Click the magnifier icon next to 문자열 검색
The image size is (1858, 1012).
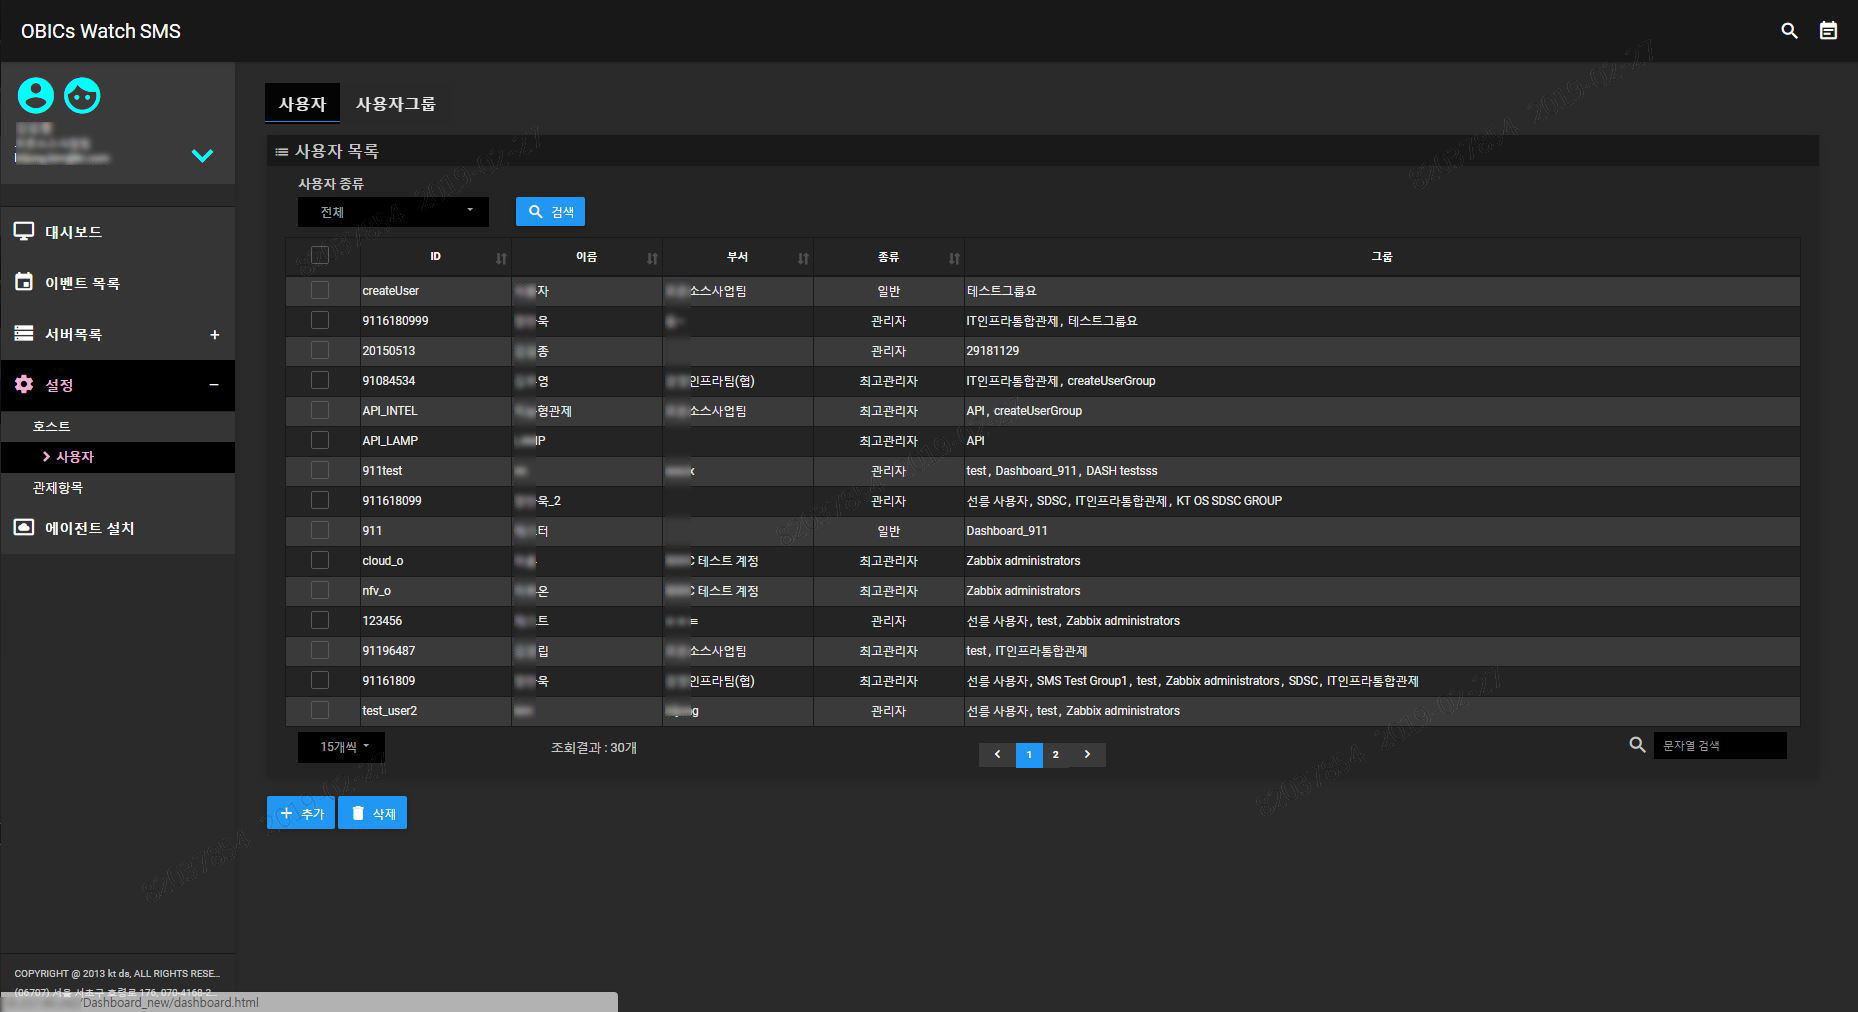(1637, 745)
